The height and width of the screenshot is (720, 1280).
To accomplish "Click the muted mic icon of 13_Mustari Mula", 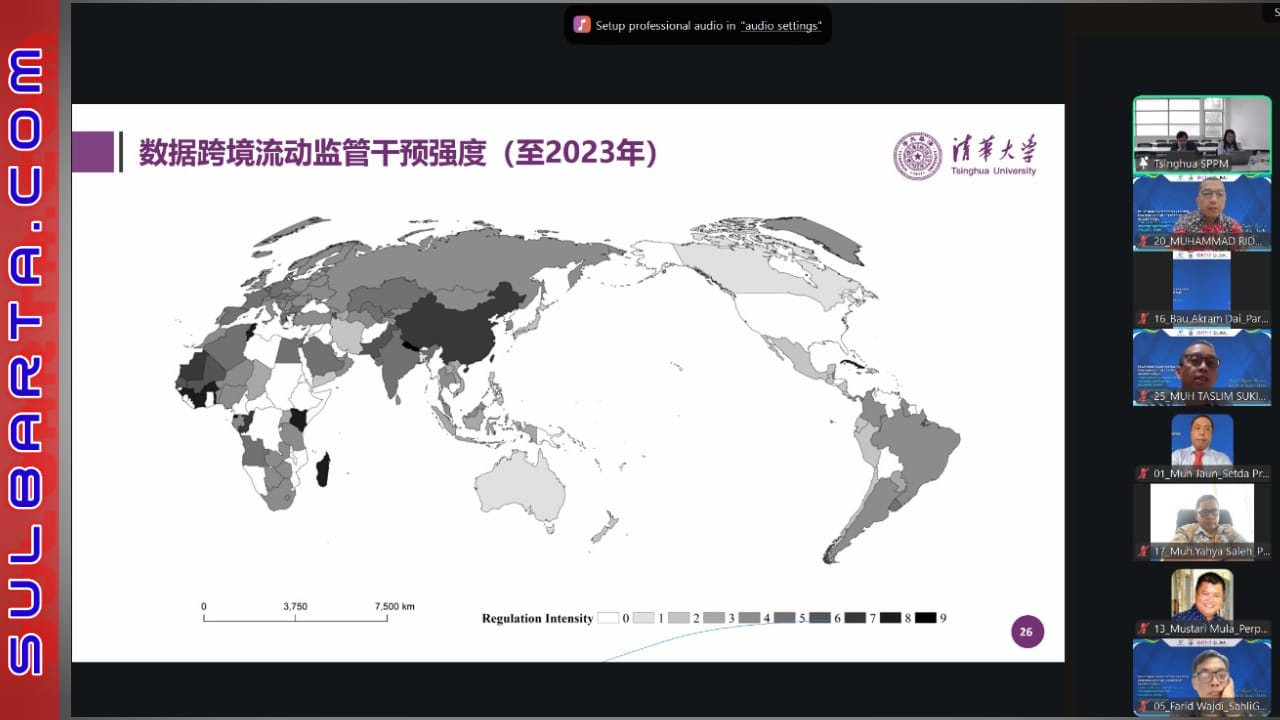I will (x=1144, y=629).
